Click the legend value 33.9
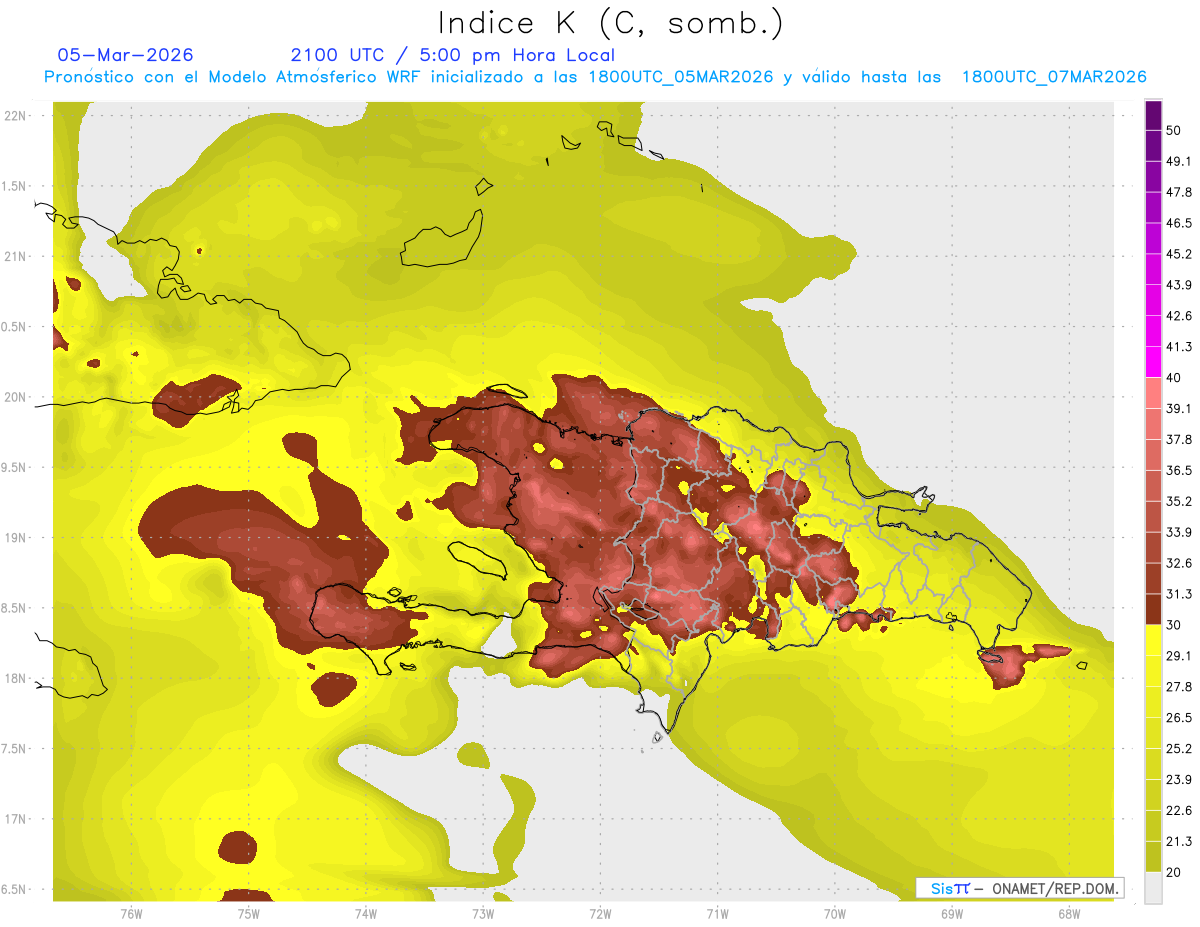 coord(1179,532)
